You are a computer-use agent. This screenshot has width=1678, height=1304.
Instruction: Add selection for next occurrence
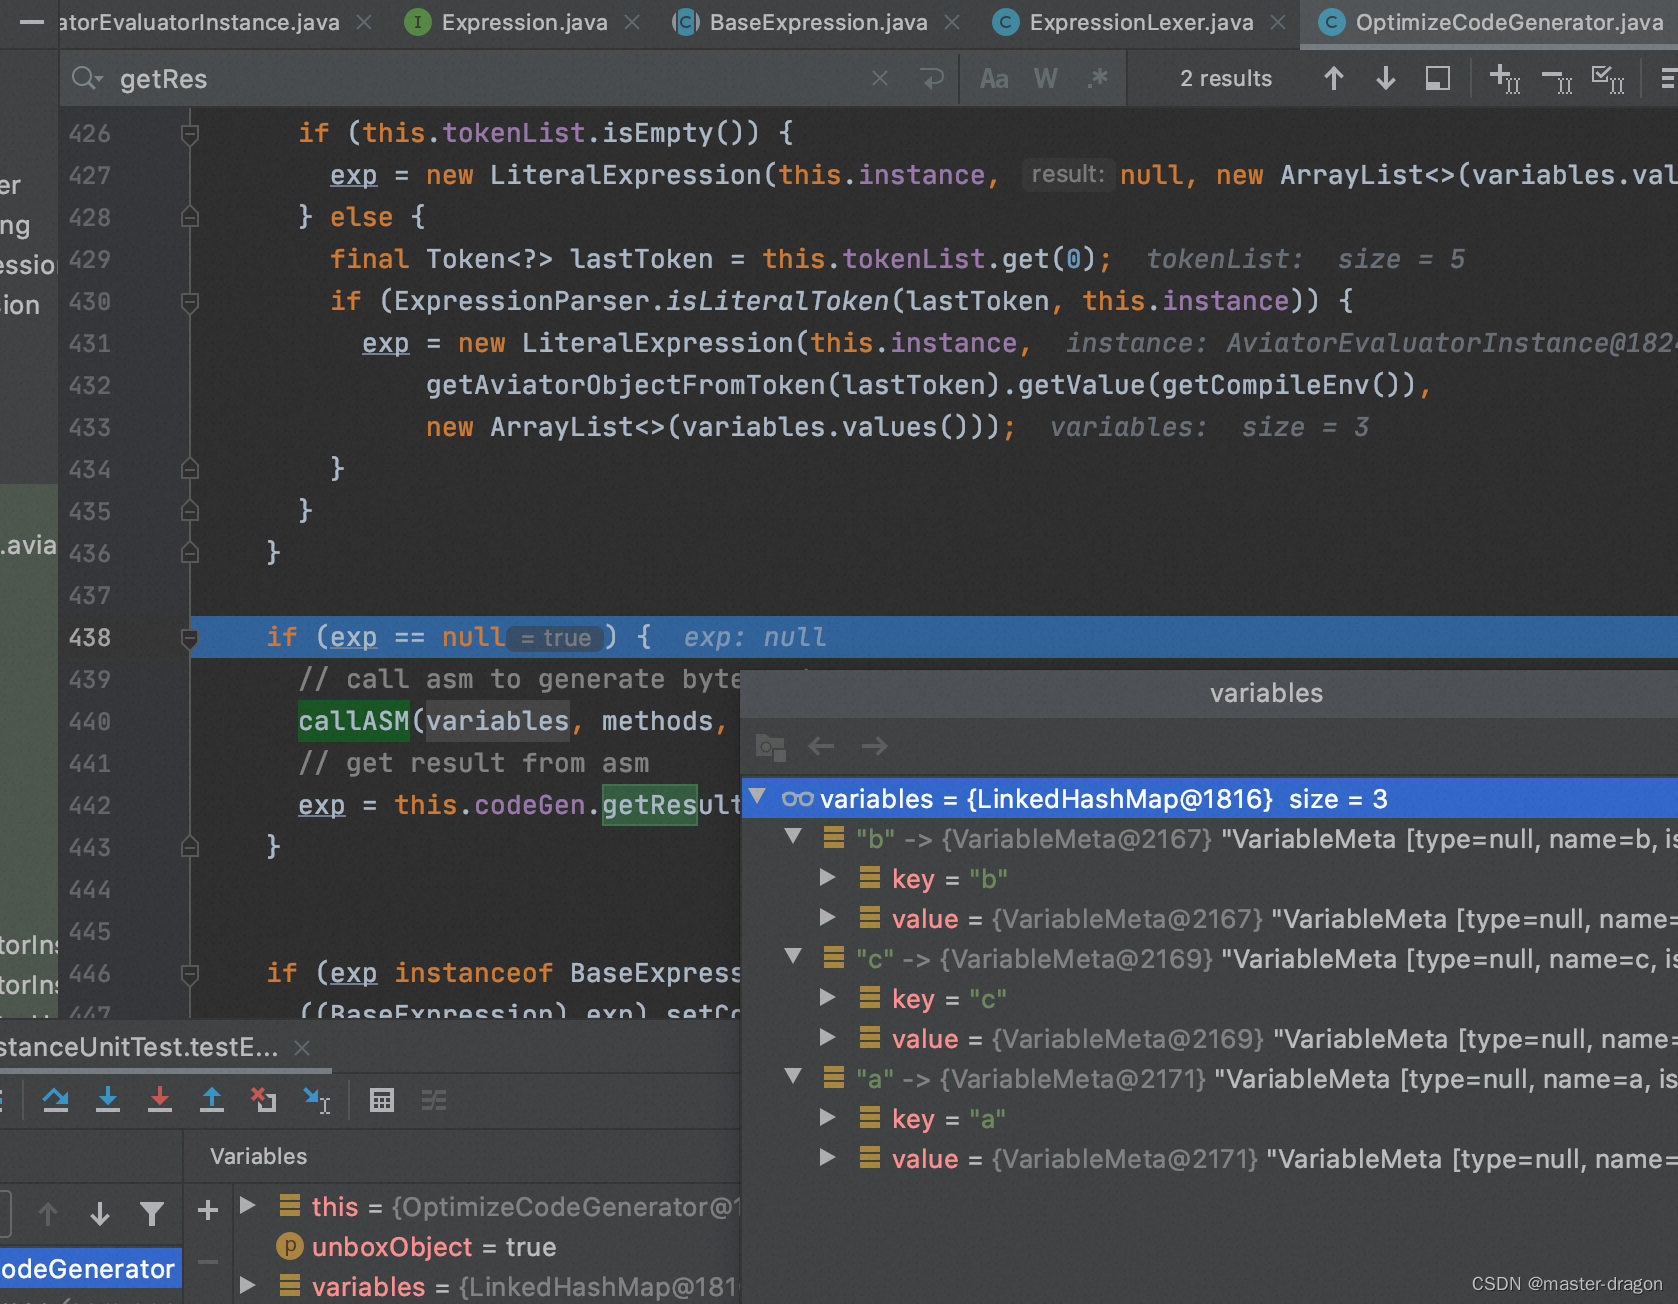pos(1505,78)
